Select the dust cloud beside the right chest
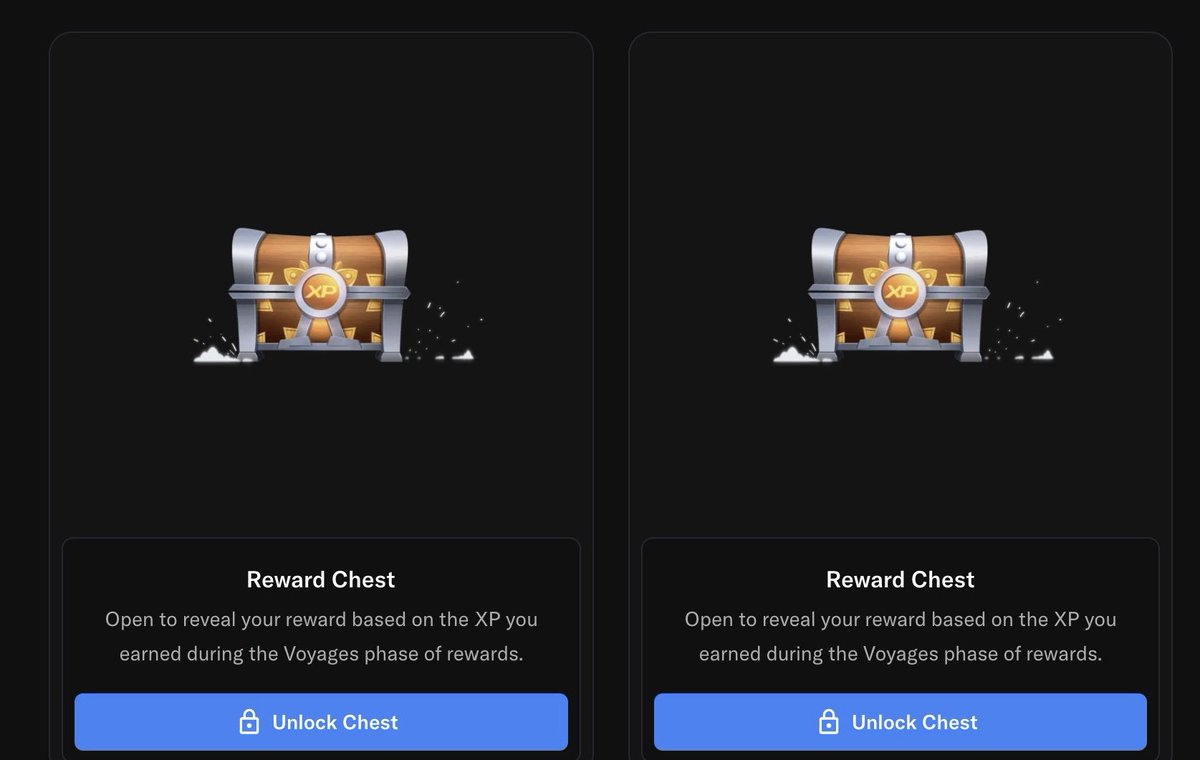Image resolution: width=1200 pixels, height=760 pixels. (796, 351)
